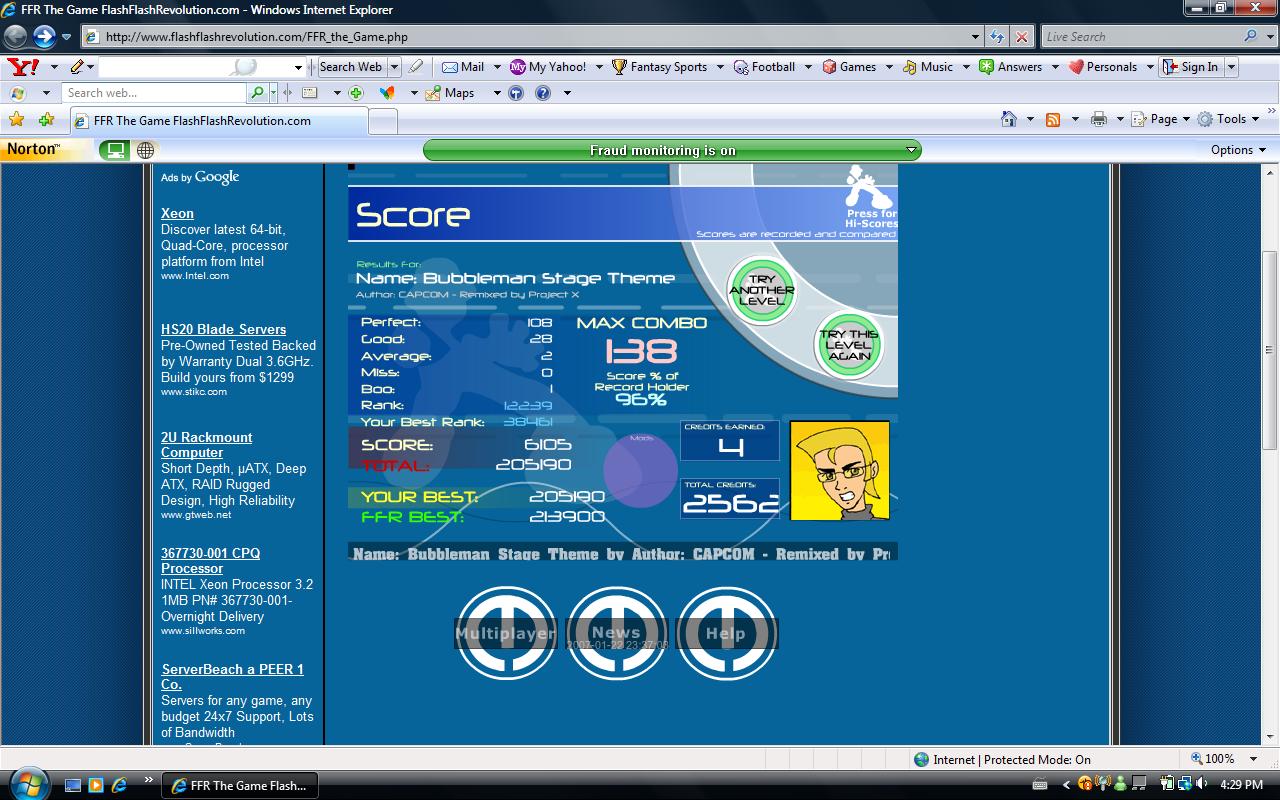Open the Norton Options menu
Image resolution: width=1280 pixels, height=800 pixels.
click(1238, 150)
